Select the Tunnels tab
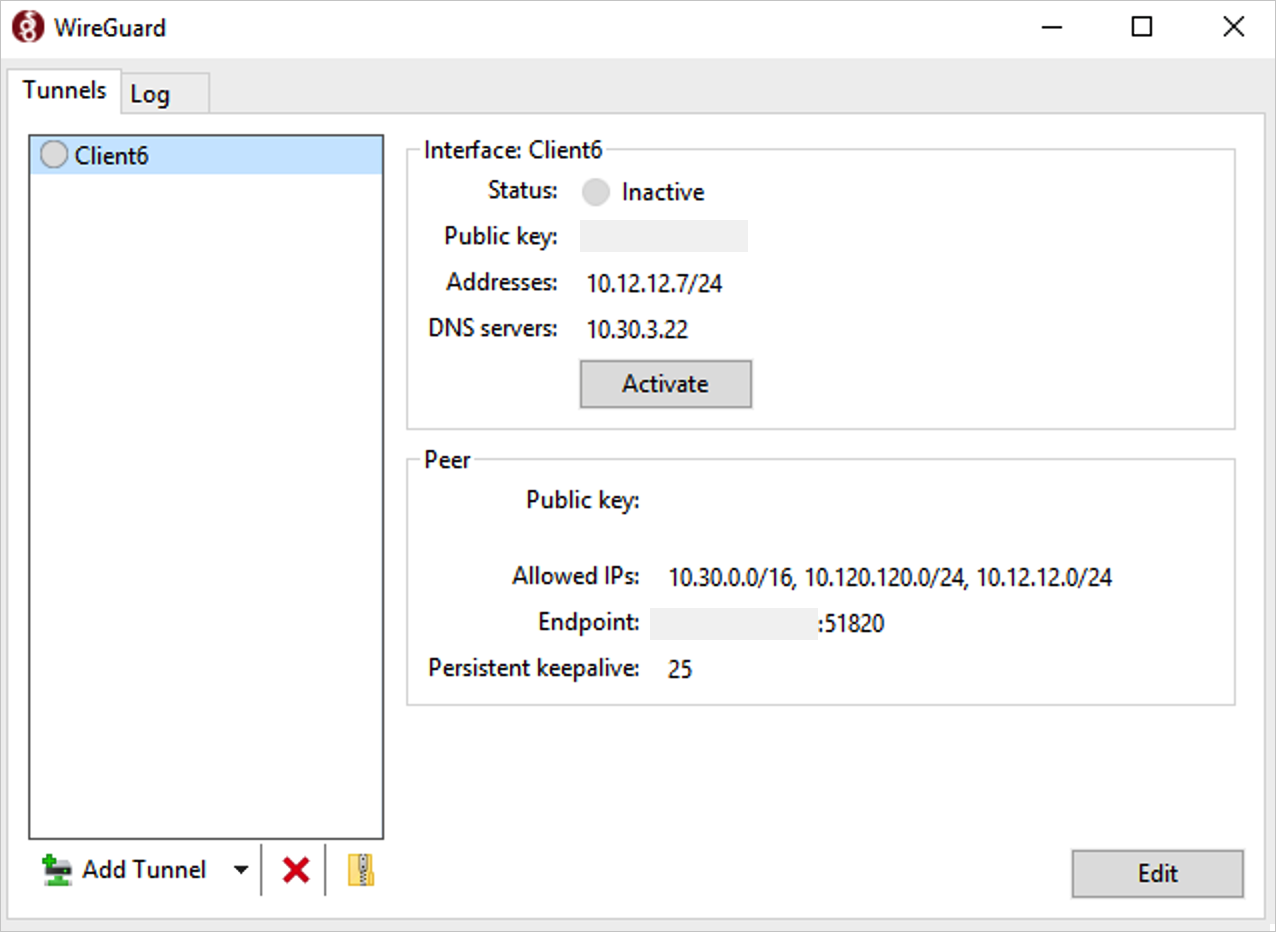Screen dimensions: 1276x932 click(64, 90)
